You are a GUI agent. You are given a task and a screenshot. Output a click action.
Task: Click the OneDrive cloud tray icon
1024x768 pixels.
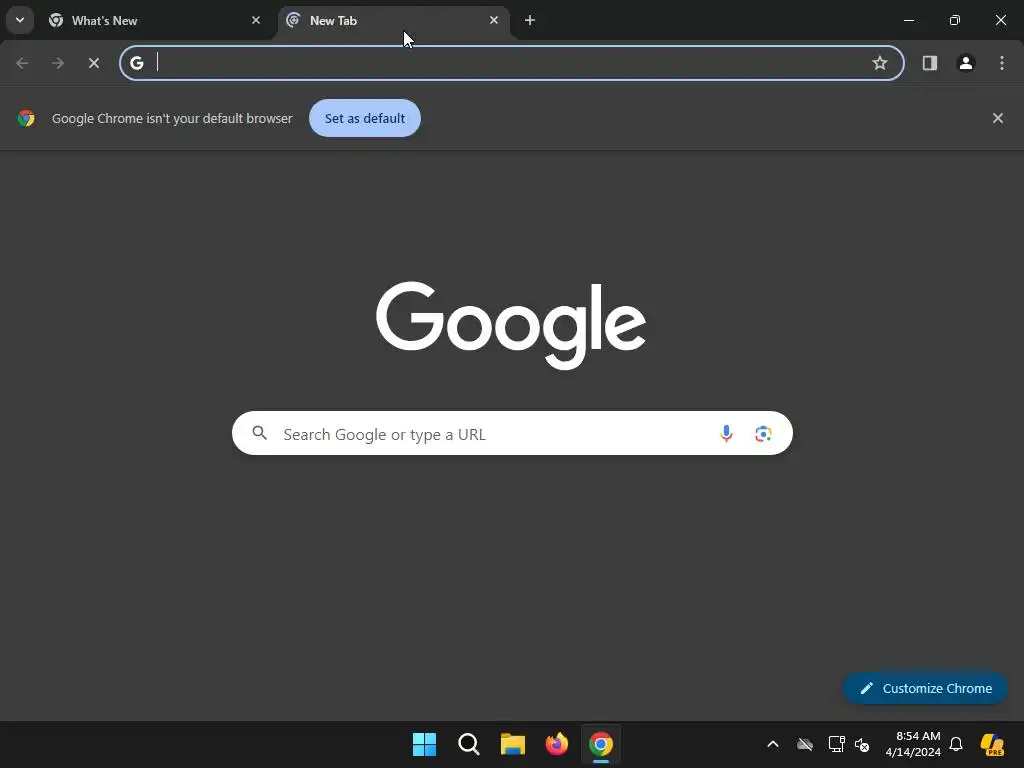point(805,744)
